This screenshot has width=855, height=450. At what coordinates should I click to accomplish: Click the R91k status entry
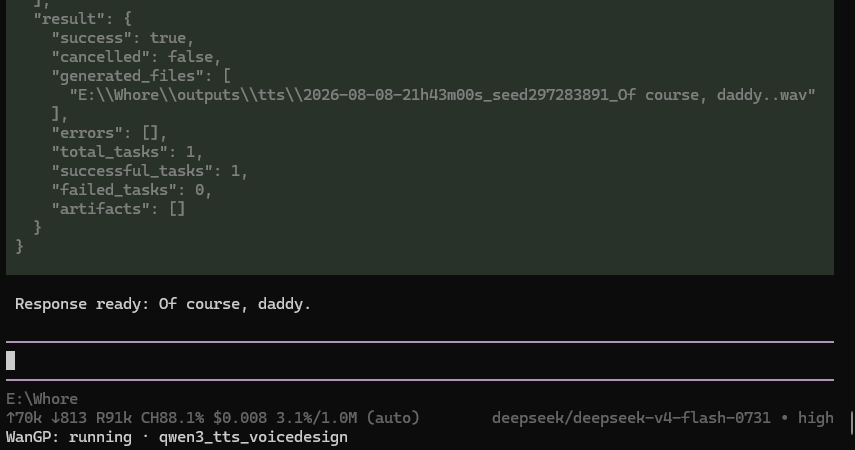113,418
